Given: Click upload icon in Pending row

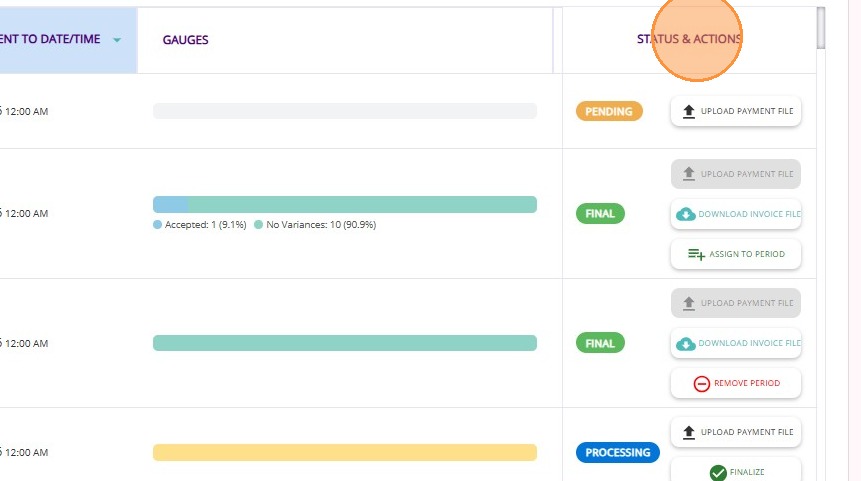Looking at the screenshot, I should coord(688,112).
